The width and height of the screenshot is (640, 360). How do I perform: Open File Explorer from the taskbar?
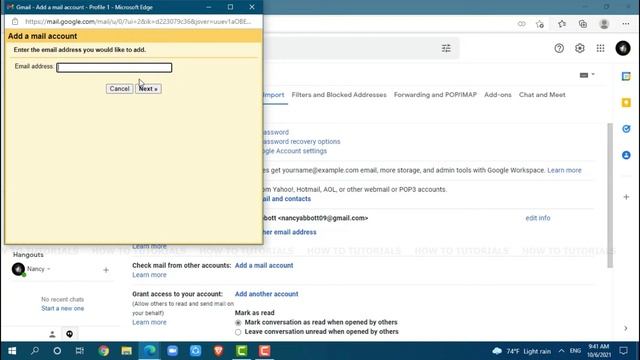click(127, 351)
